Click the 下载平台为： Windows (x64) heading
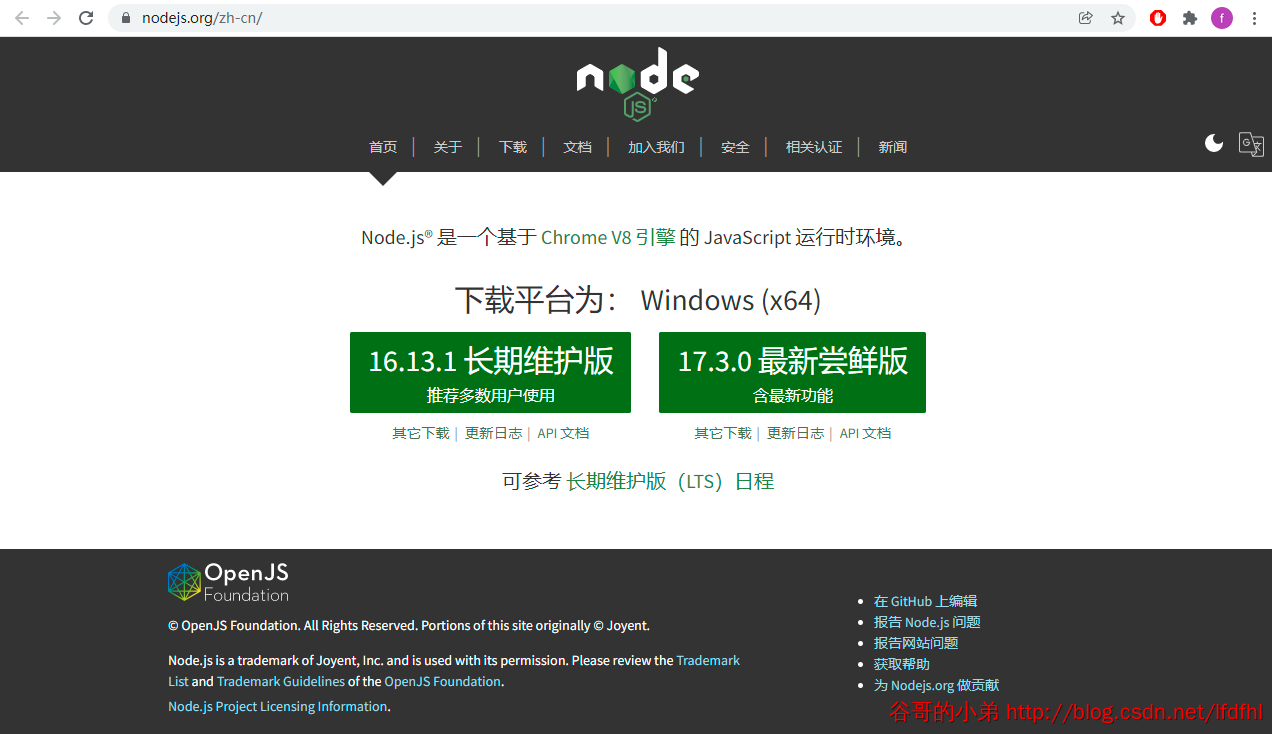 pos(637,300)
